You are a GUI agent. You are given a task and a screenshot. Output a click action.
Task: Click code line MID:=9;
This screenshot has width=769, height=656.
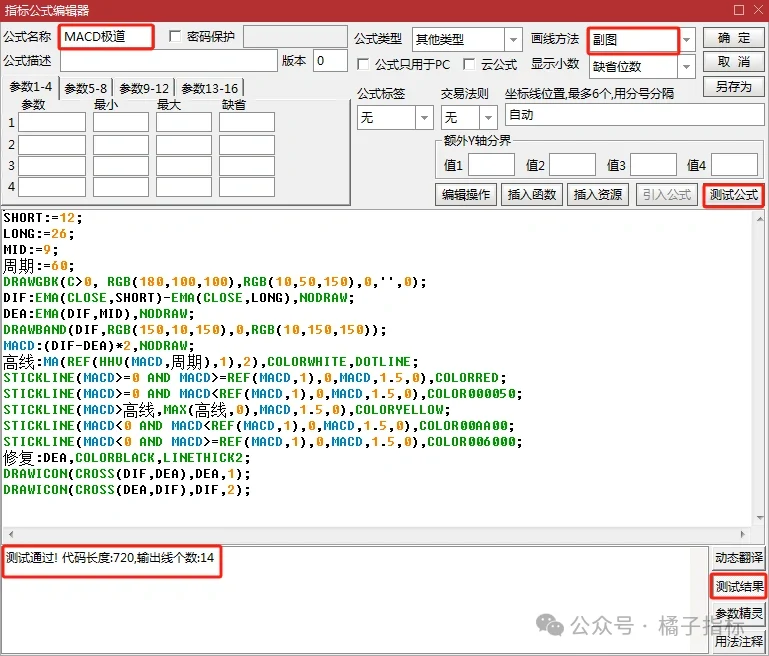pyautogui.click(x=31, y=250)
